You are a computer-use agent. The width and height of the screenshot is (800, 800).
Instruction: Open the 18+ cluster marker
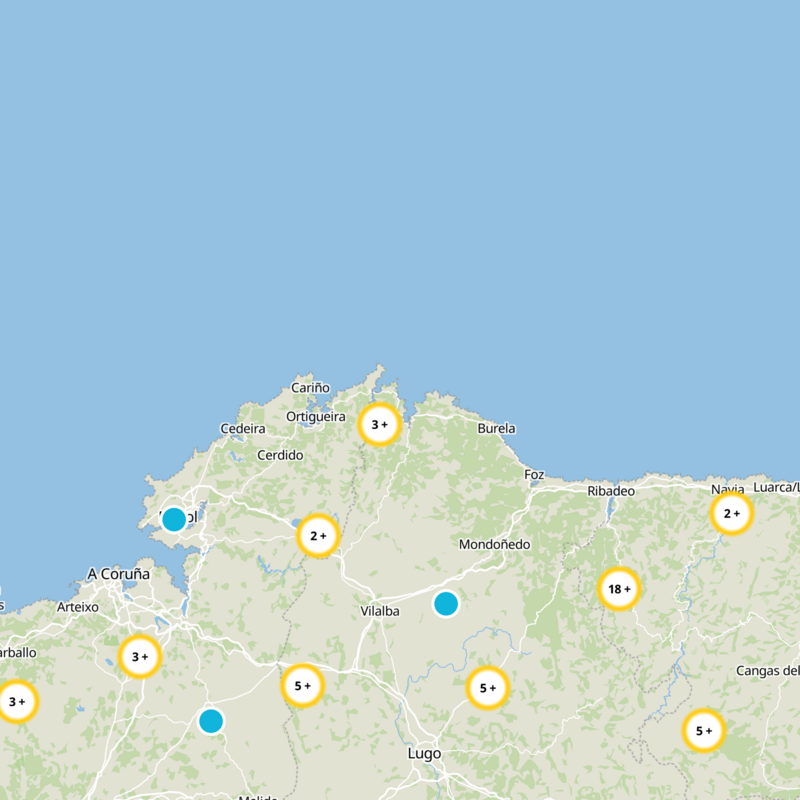coord(619,589)
